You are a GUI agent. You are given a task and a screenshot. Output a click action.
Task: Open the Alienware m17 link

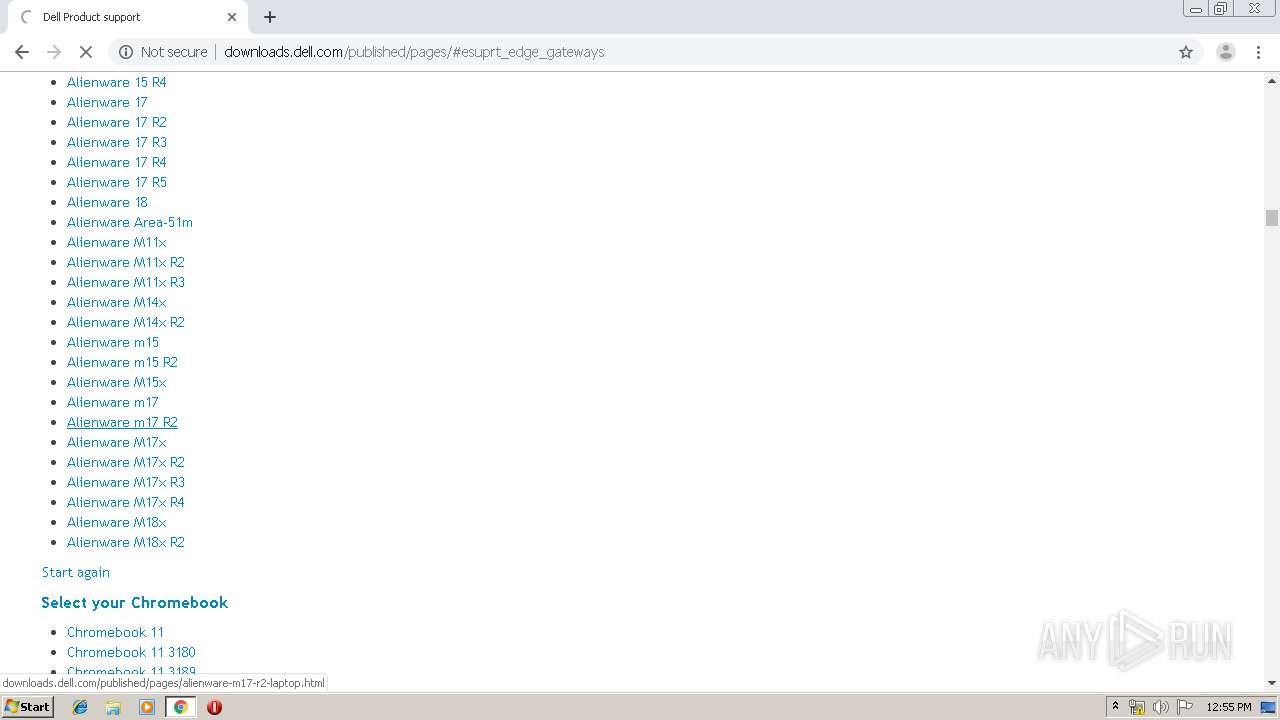coord(113,402)
